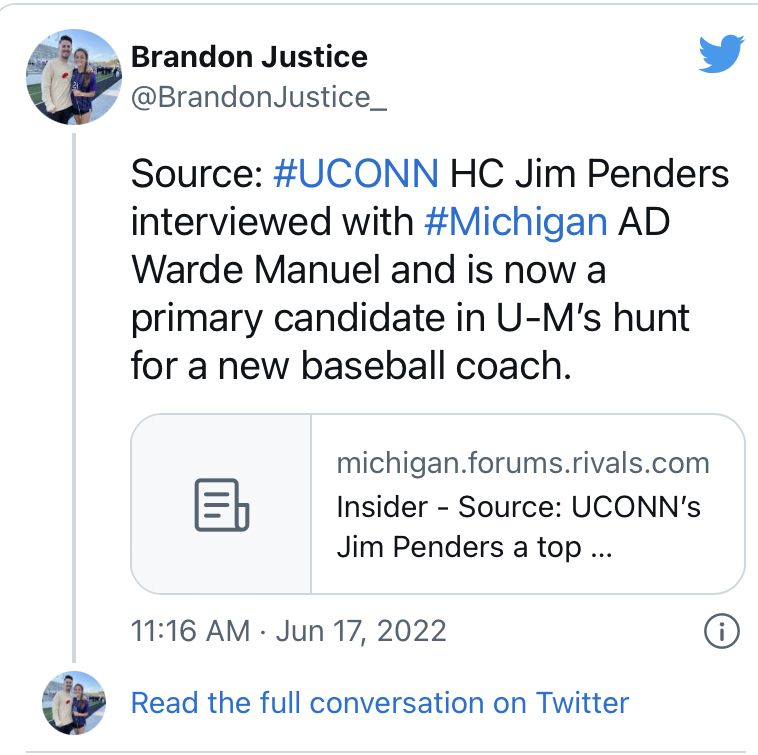Read the full conversation on Twitter

[x=380, y=703]
